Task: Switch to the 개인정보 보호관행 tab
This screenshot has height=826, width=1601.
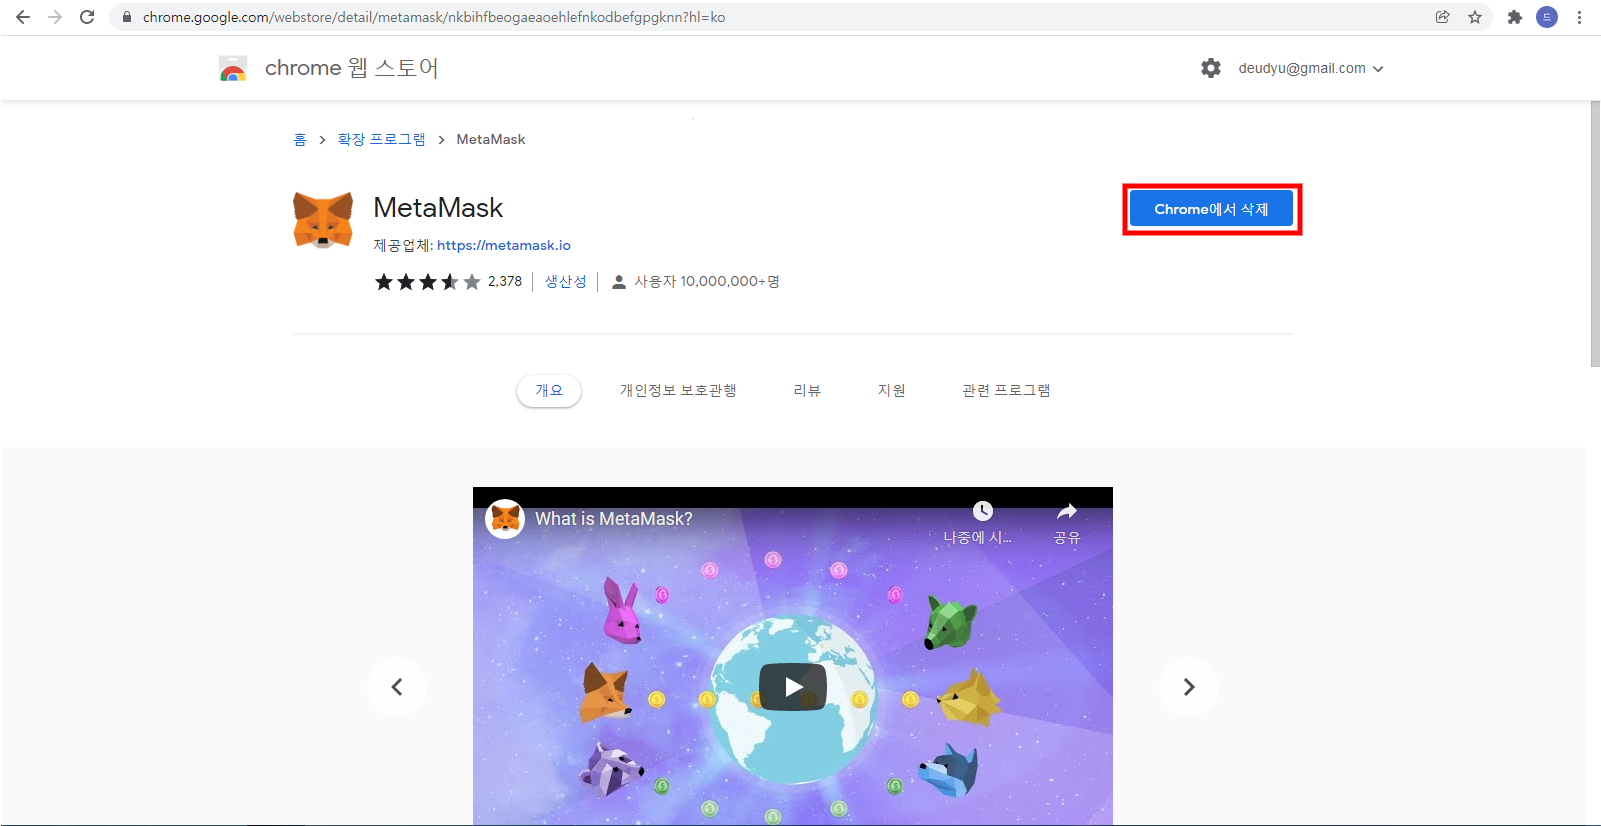Action: [x=678, y=390]
